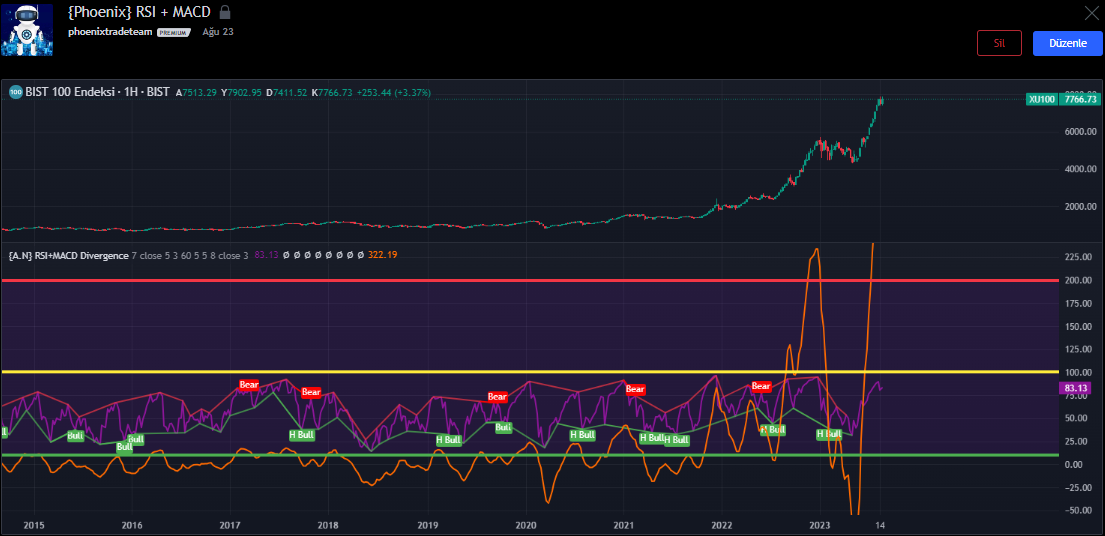Click the Bear marker near 2019
The height and width of the screenshot is (536, 1105).
497,397
